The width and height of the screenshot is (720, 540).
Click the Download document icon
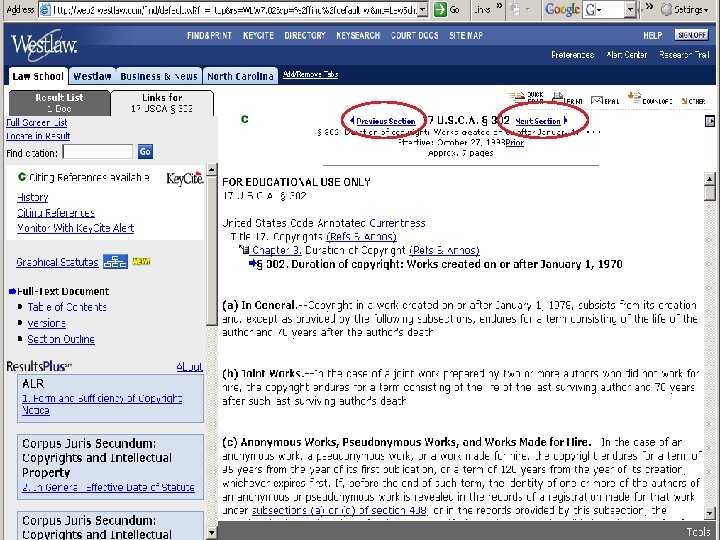pos(634,97)
